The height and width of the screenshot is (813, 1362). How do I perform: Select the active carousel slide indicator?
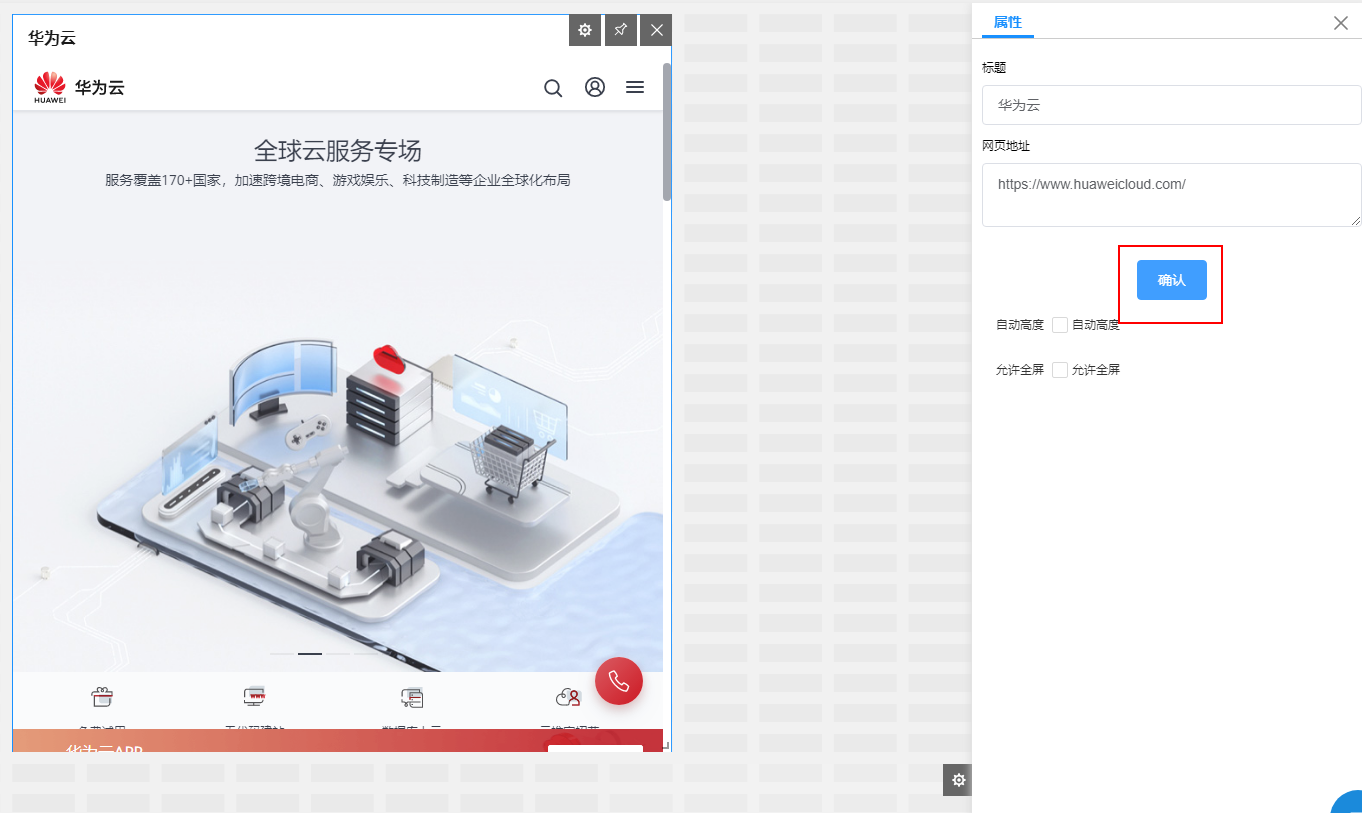310,653
